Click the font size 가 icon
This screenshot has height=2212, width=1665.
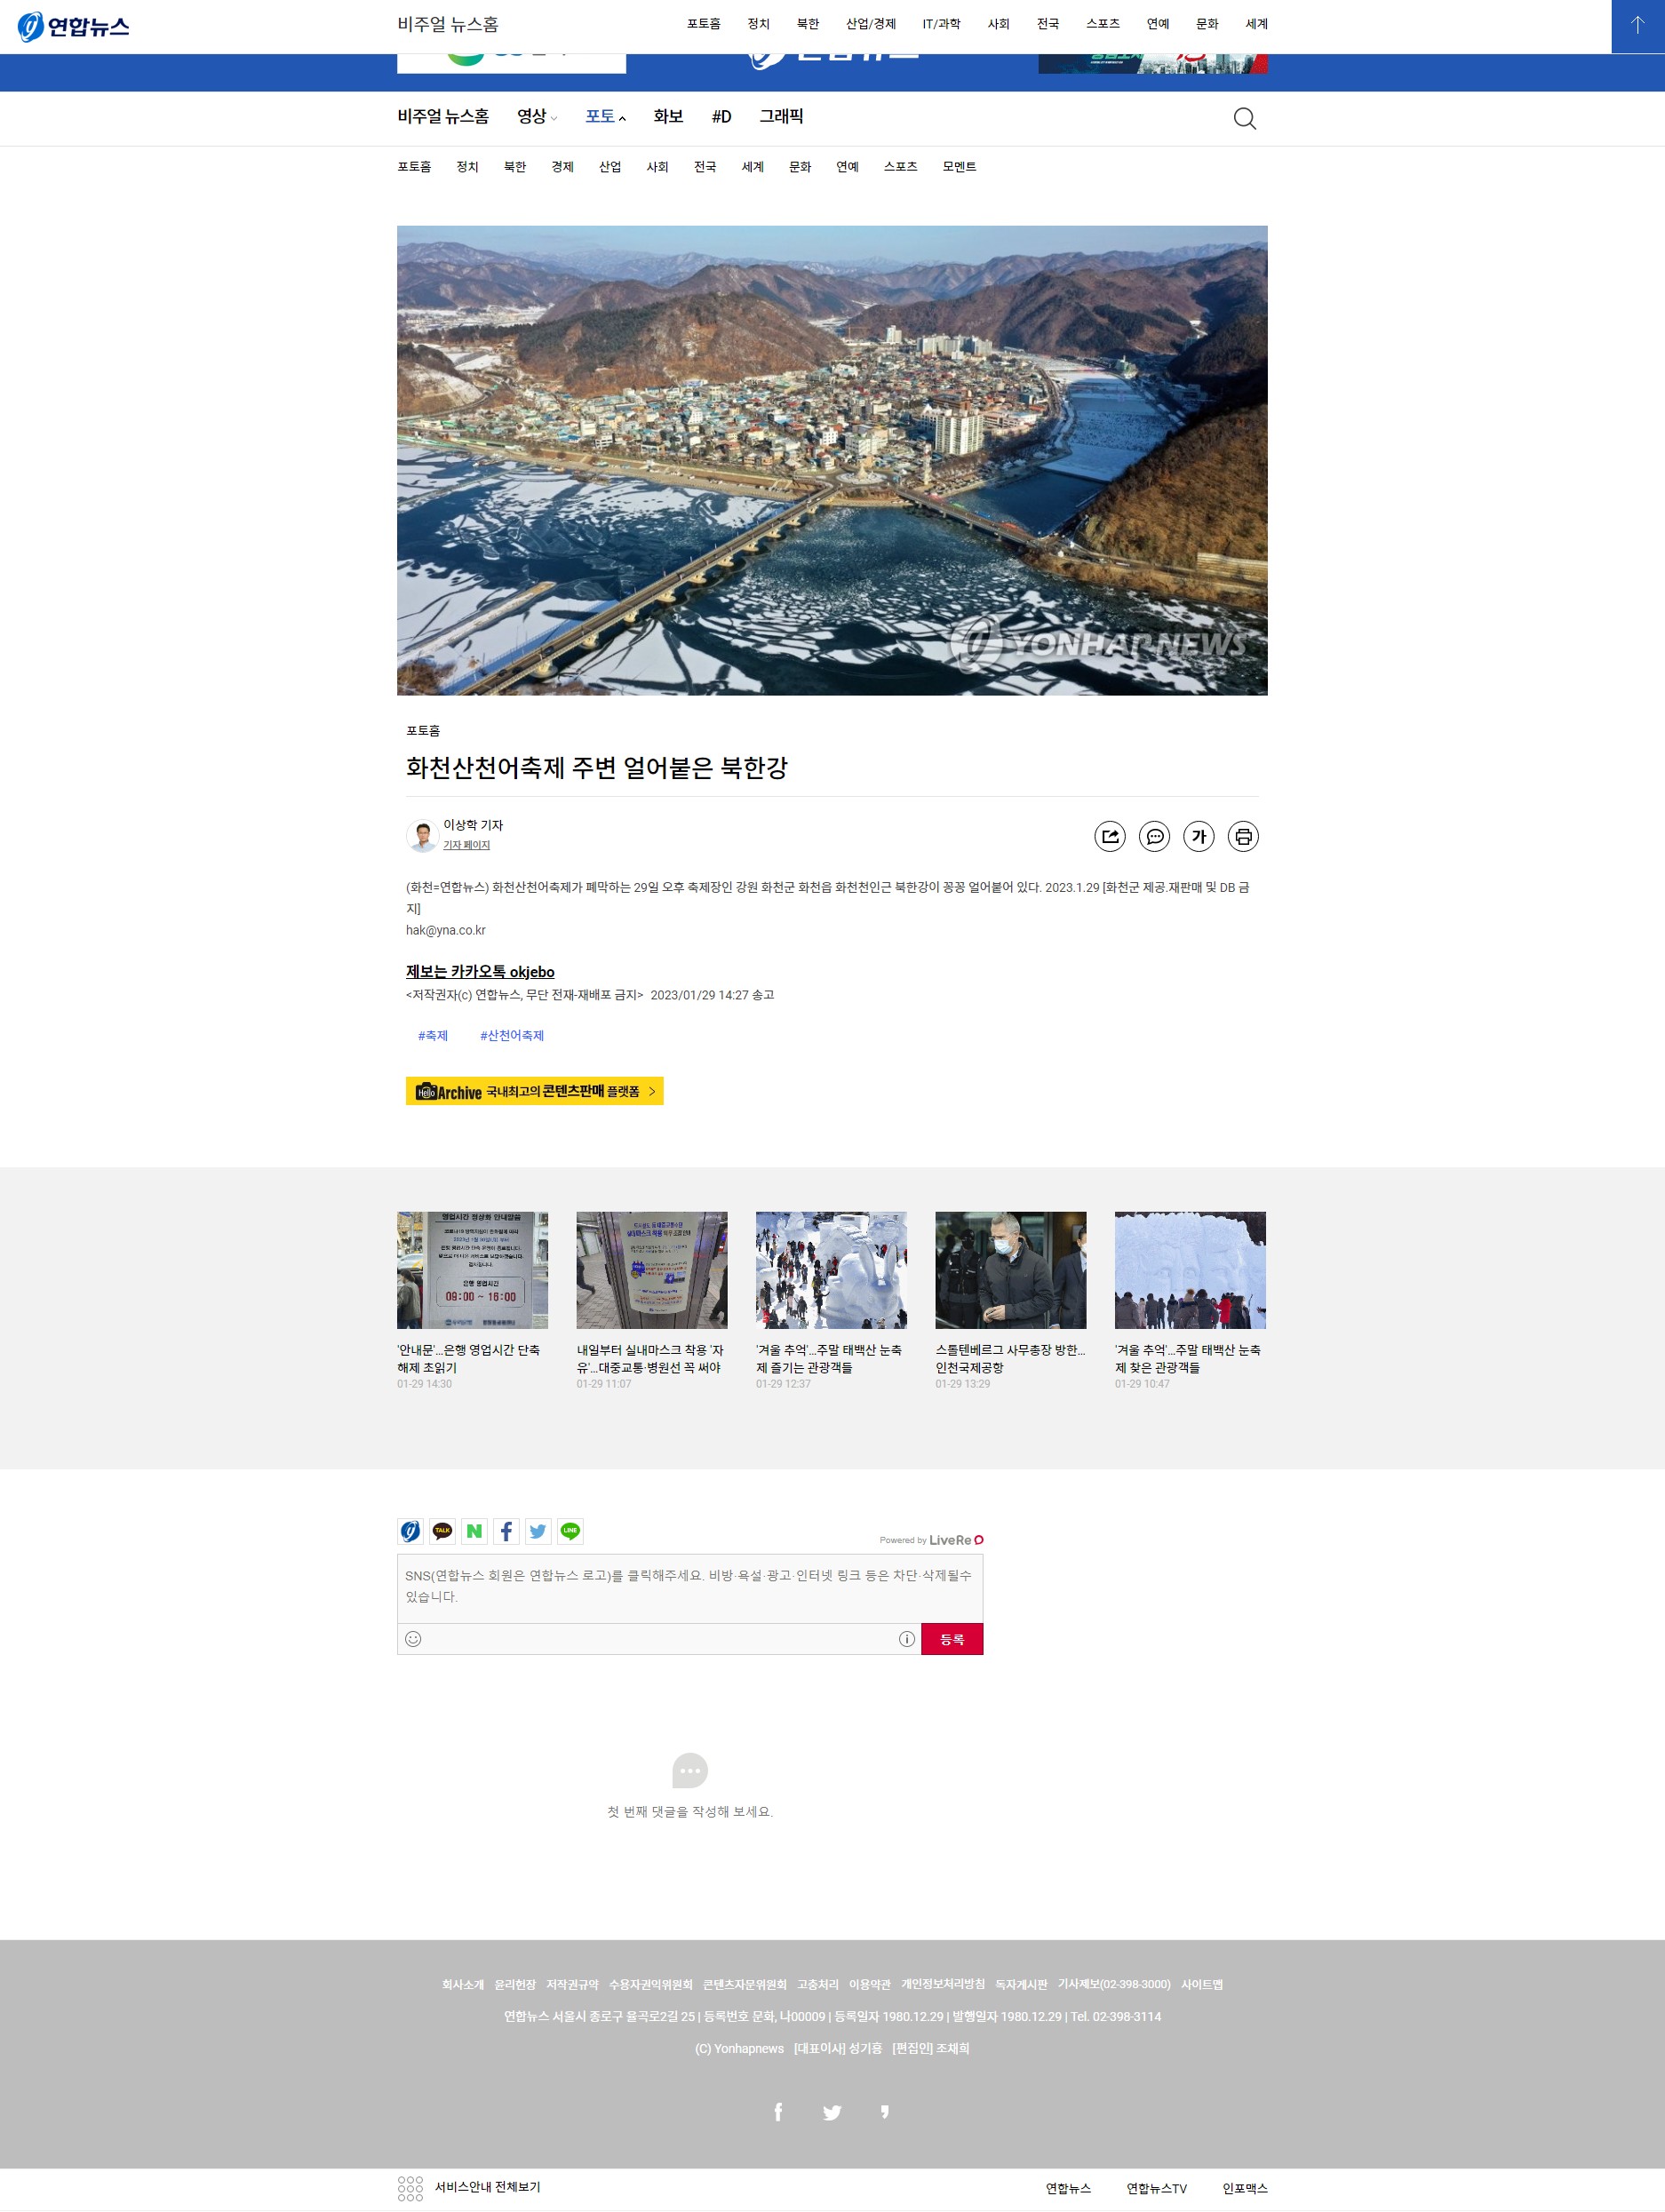1198,836
